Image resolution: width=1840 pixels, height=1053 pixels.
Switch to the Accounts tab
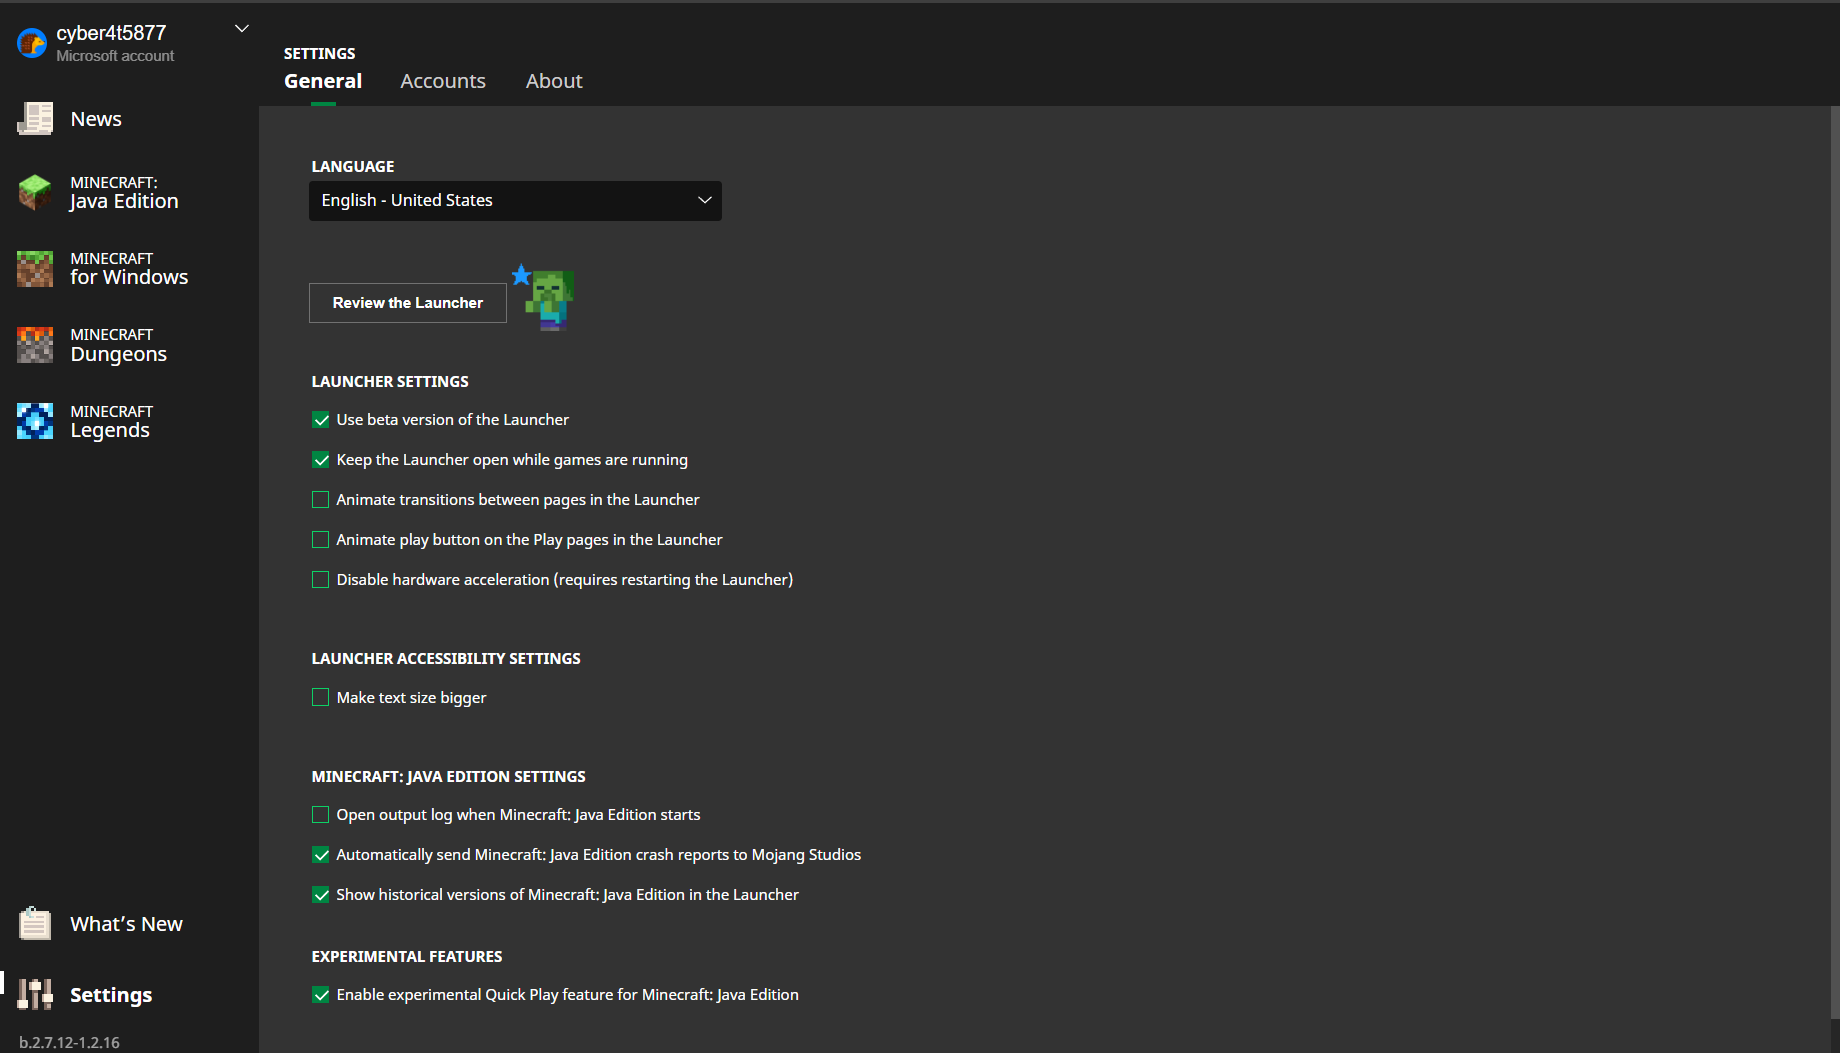(443, 81)
